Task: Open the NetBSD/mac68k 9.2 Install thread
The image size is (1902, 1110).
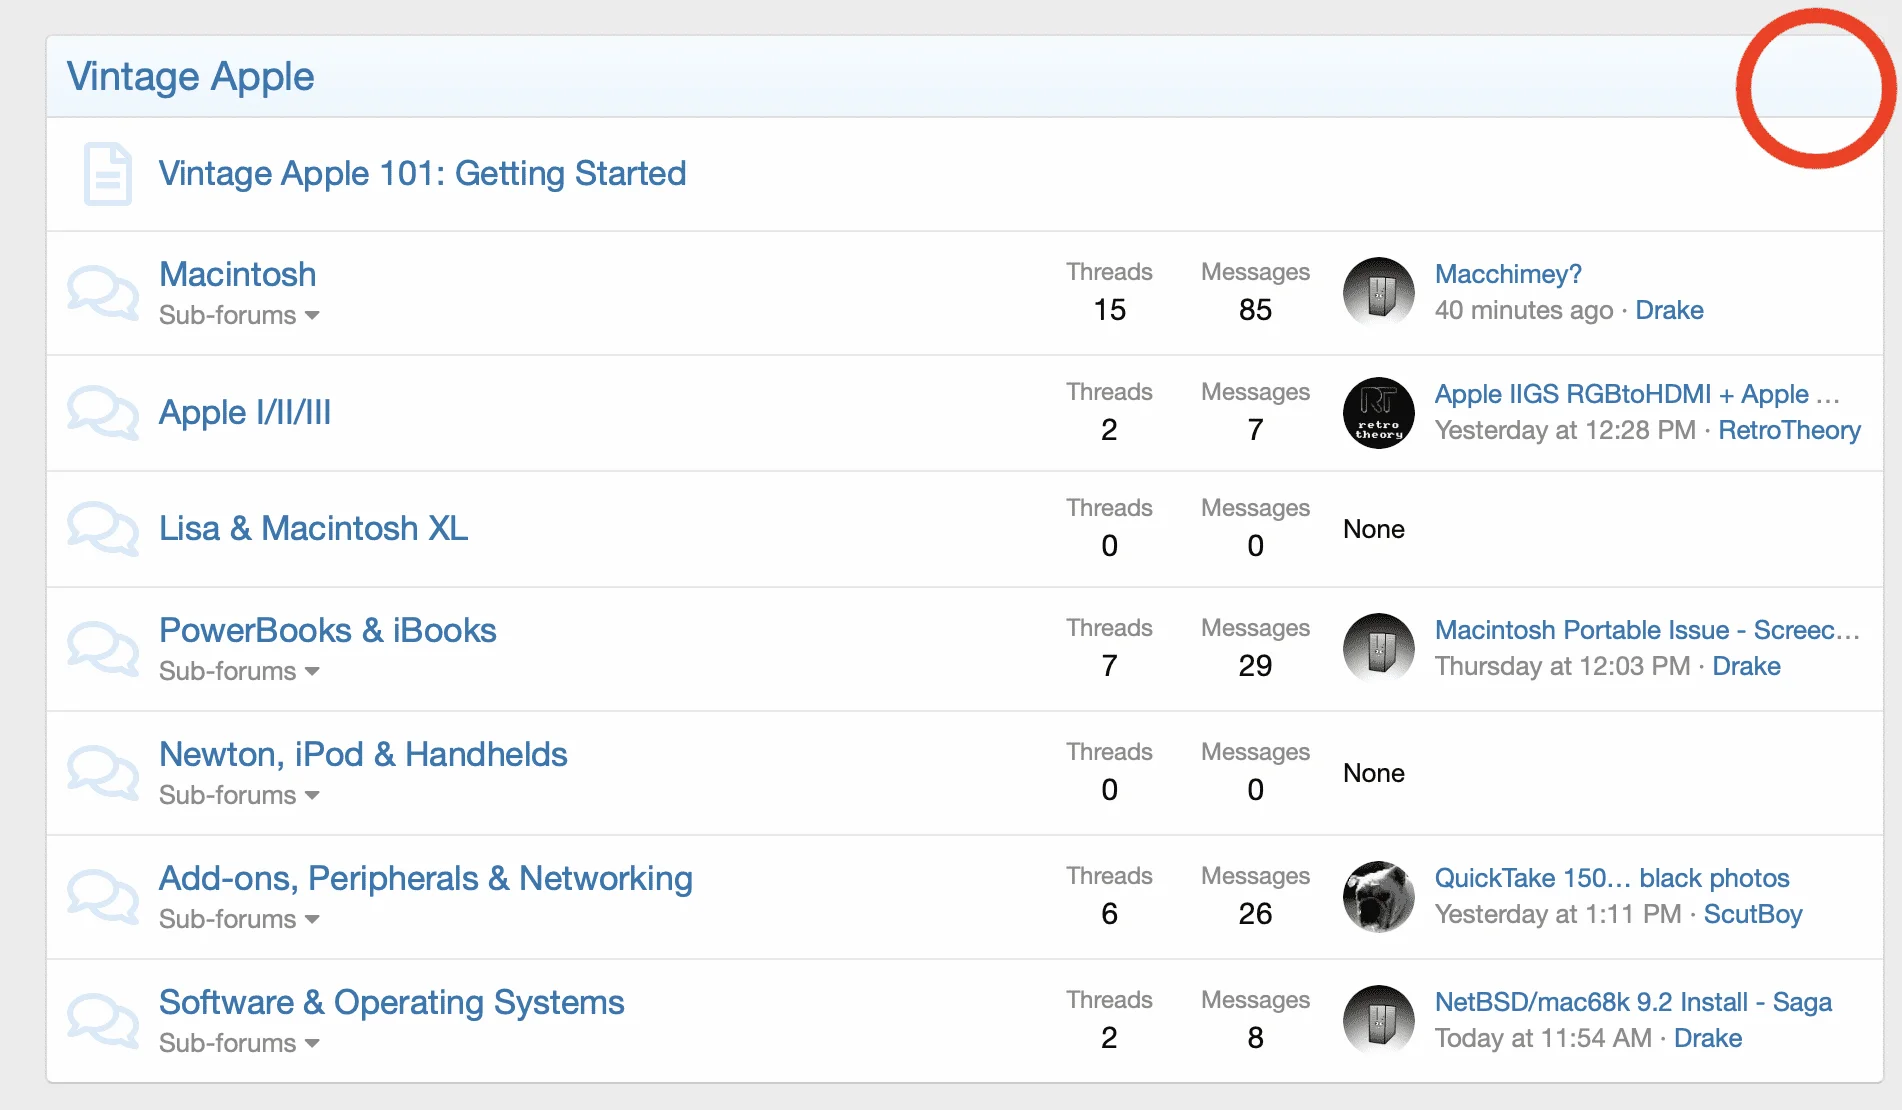Action: pos(1633,1002)
